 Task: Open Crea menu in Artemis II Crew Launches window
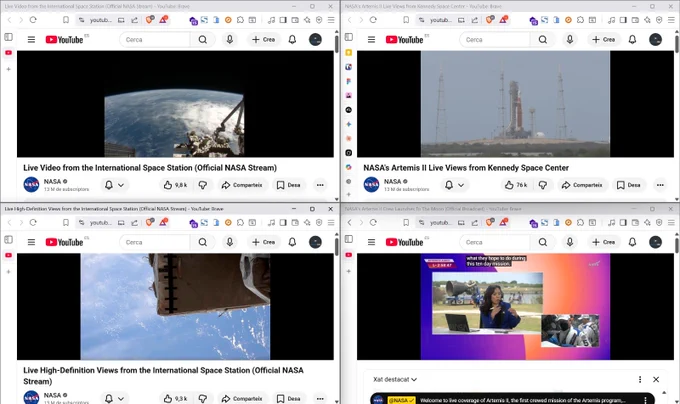coord(603,242)
